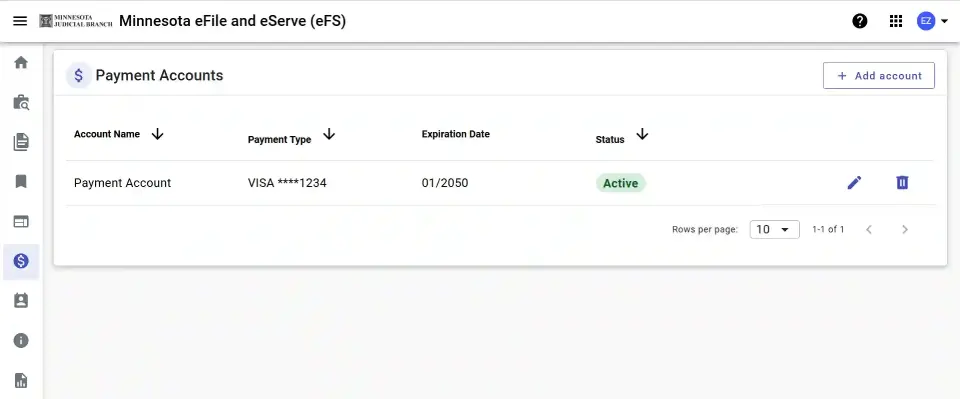
Task: Select the Payment Account name cell
Action: [122, 183]
